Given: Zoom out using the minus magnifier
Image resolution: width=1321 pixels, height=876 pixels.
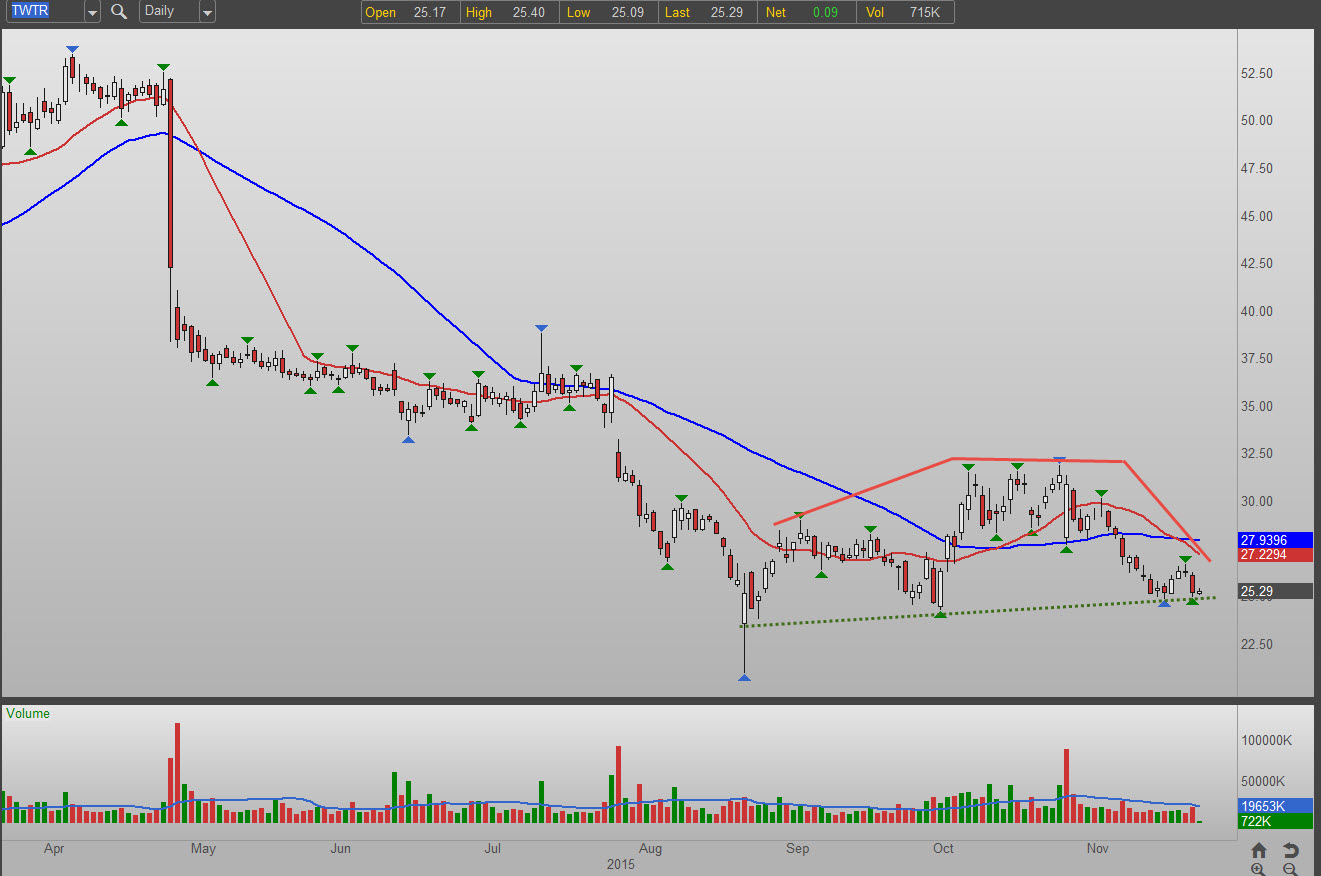Looking at the screenshot, I should coord(1291,869).
